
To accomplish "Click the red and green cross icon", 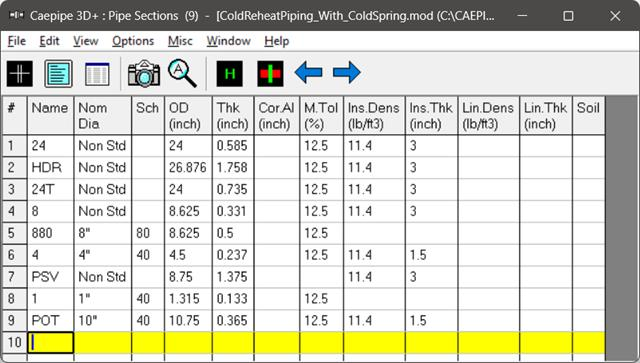I will click(x=270, y=74).
